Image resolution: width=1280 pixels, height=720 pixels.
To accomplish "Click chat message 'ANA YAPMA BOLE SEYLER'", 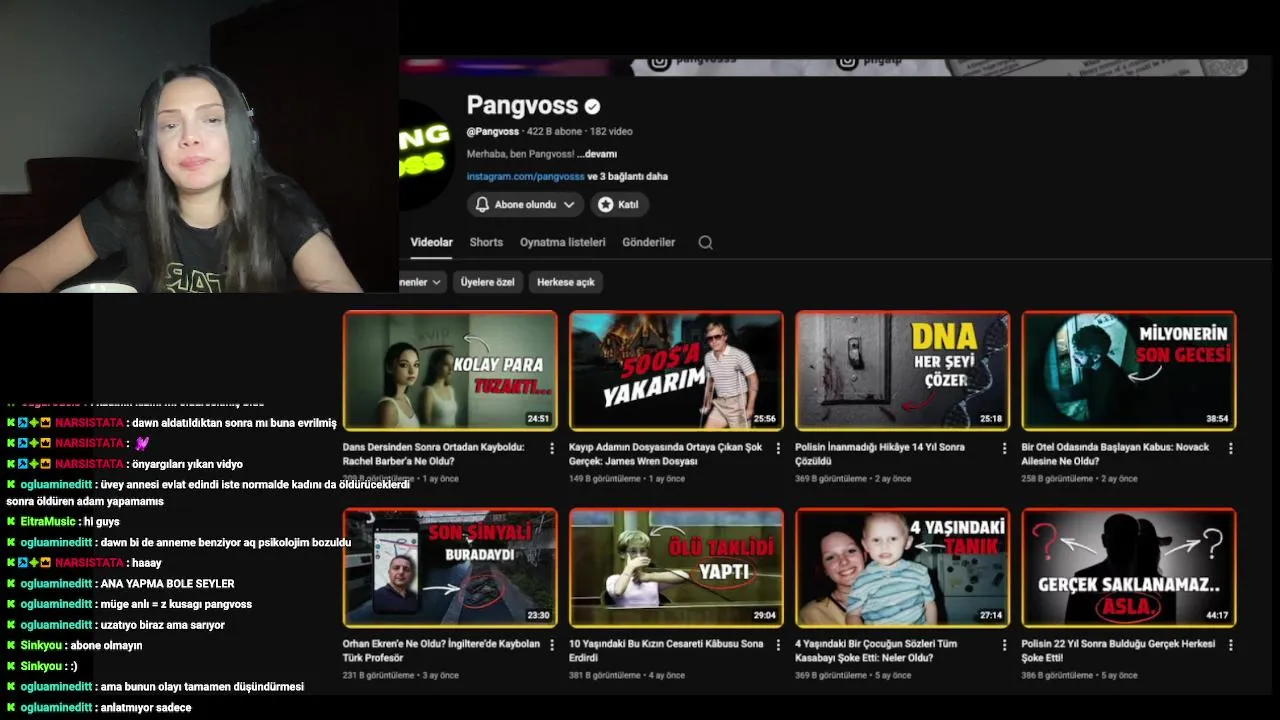I will pos(166,584).
